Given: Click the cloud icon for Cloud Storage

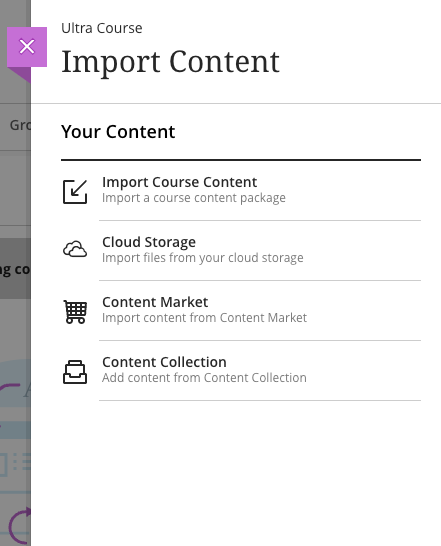Looking at the screenshot, I should click(x=75, y=249).
